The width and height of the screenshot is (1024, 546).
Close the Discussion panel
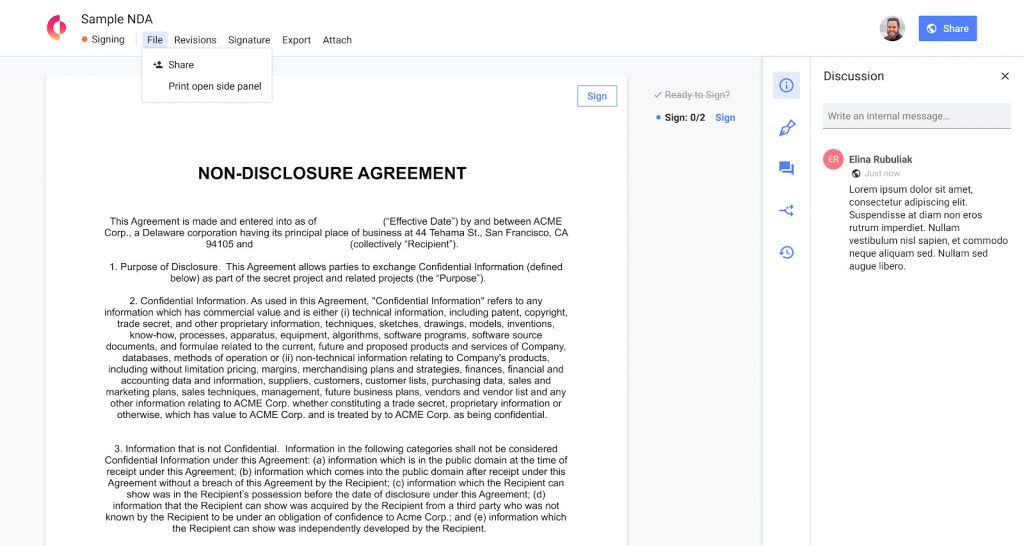pos(1004,76)
